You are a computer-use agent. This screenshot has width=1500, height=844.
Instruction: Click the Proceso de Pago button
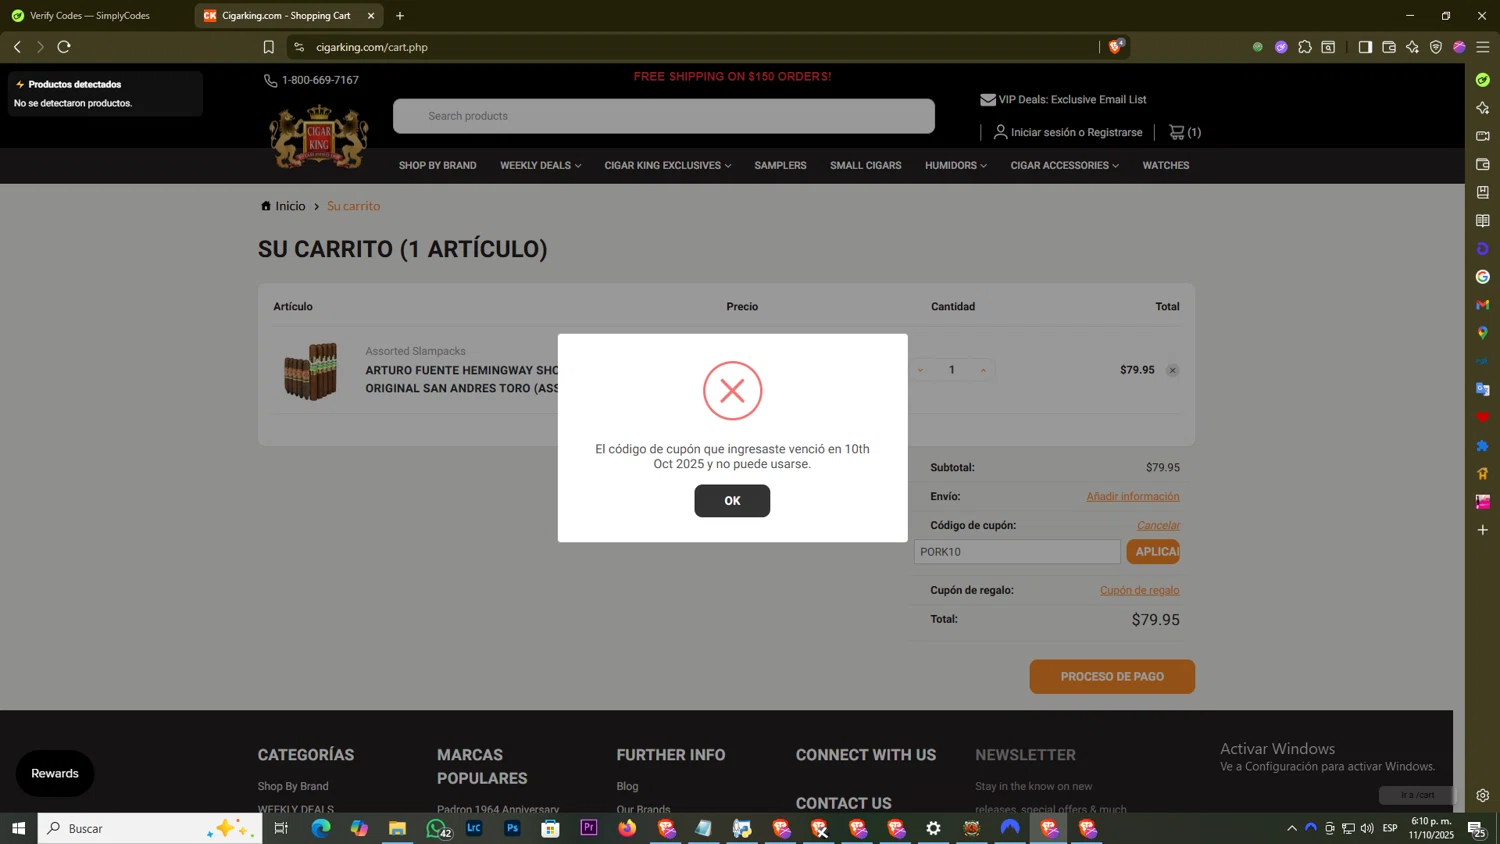click(x=1112, y=677)
